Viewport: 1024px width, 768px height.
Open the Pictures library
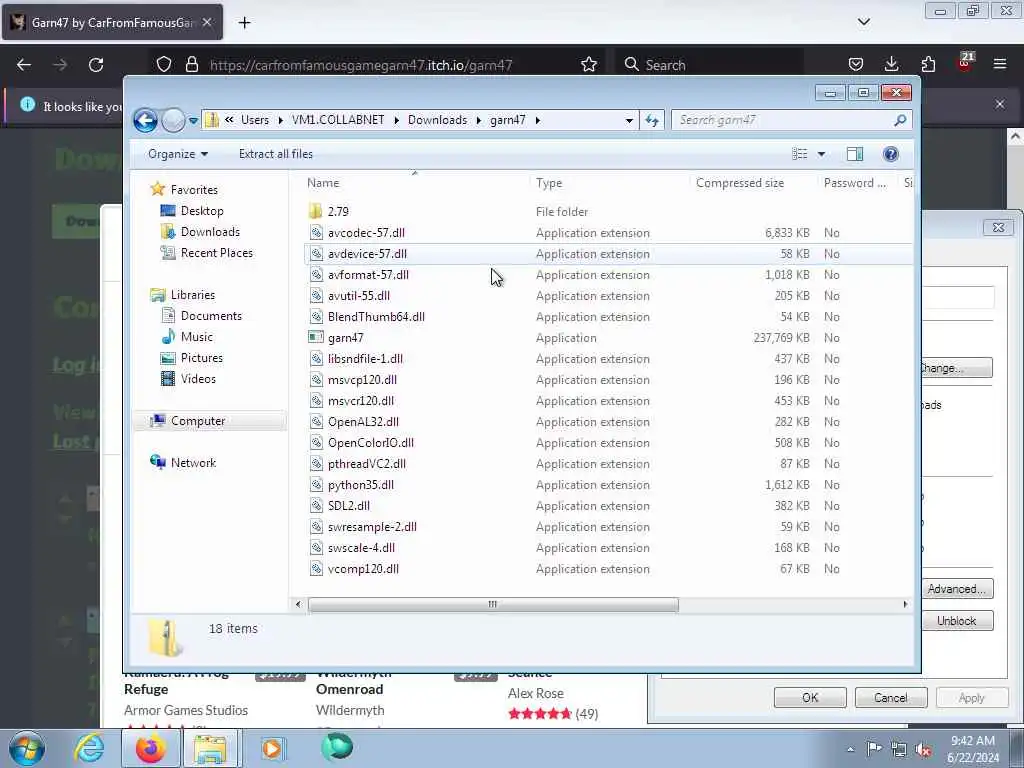(202, 358)
